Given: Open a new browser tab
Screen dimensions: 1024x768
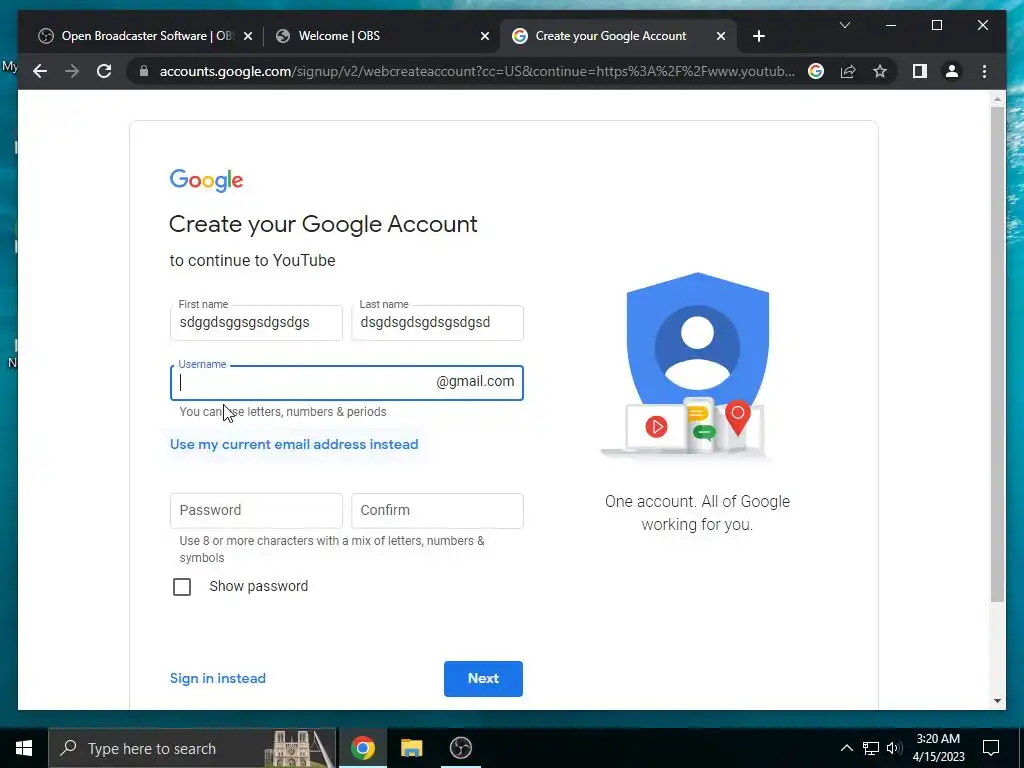Looking at the screenshot, I should point(758,36).
